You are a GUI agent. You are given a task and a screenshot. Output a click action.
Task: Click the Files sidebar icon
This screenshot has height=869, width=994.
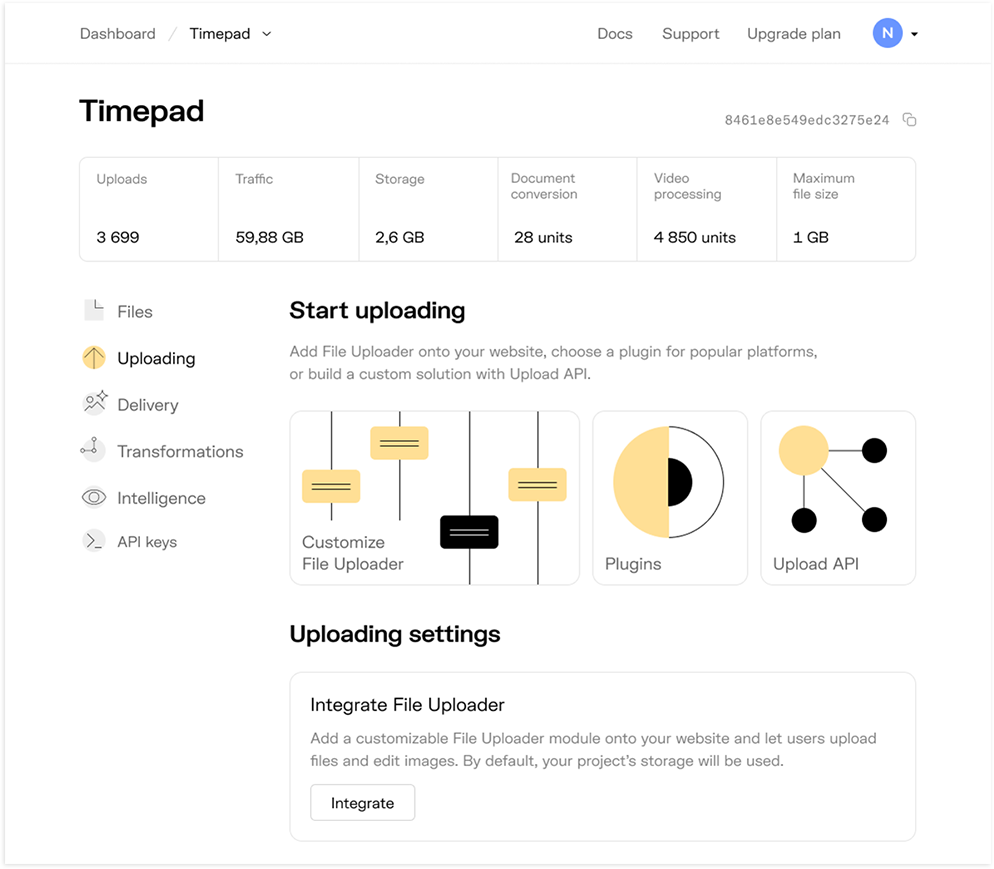[94, 311]
